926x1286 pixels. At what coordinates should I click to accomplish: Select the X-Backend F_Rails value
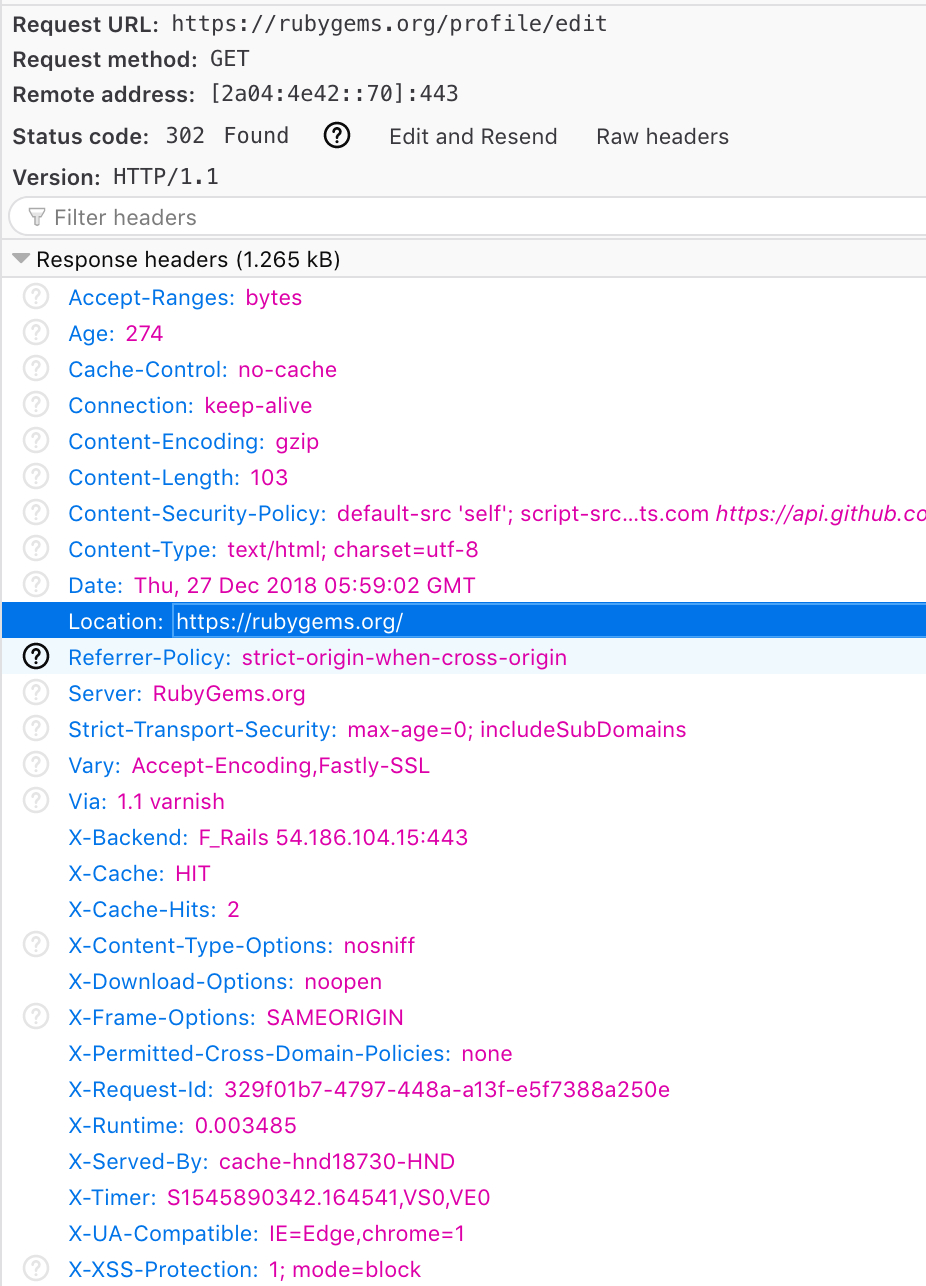[x=332, y=838]
